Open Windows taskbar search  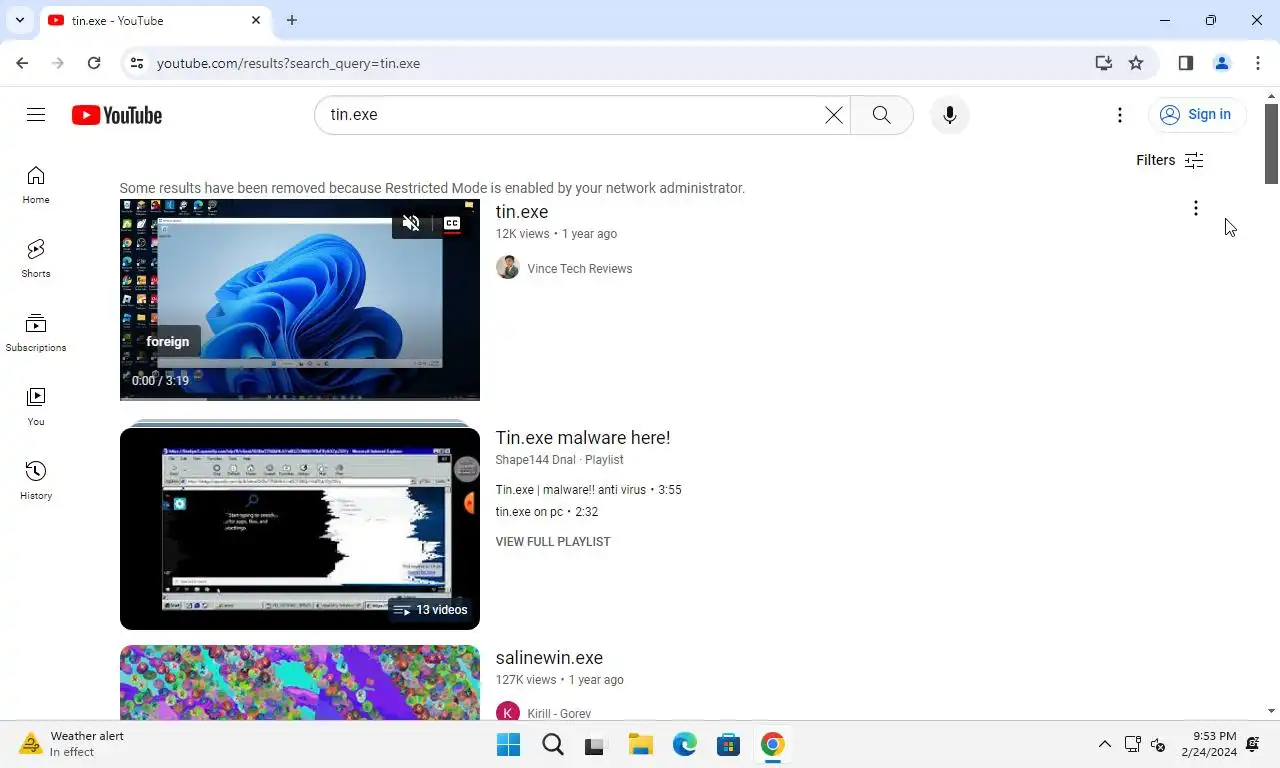pos(552,745)
